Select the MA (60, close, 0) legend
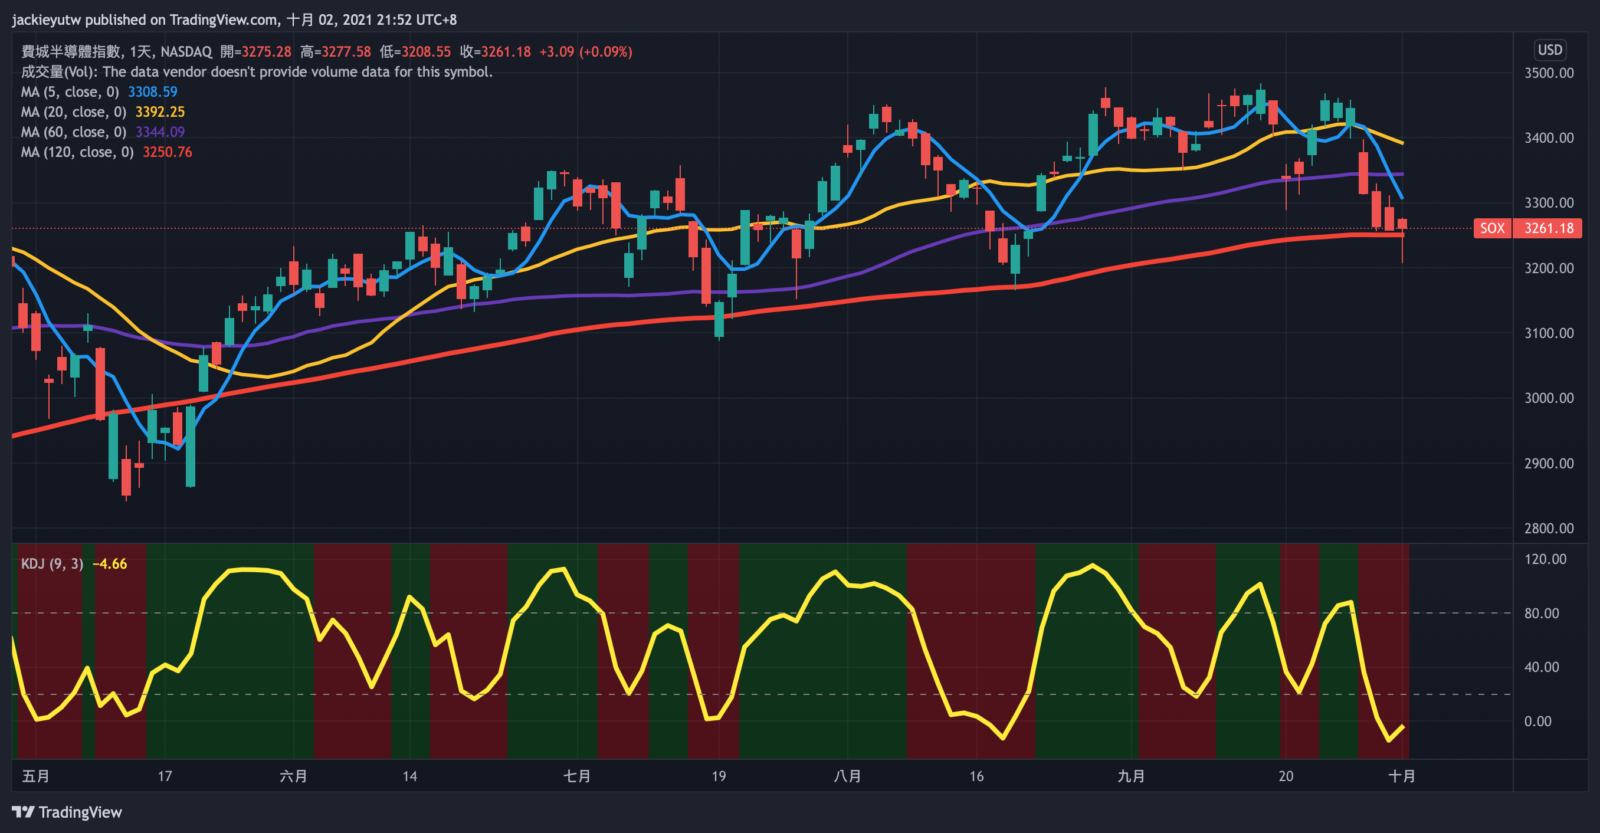1600x833 pixels. tap(73, 132)
